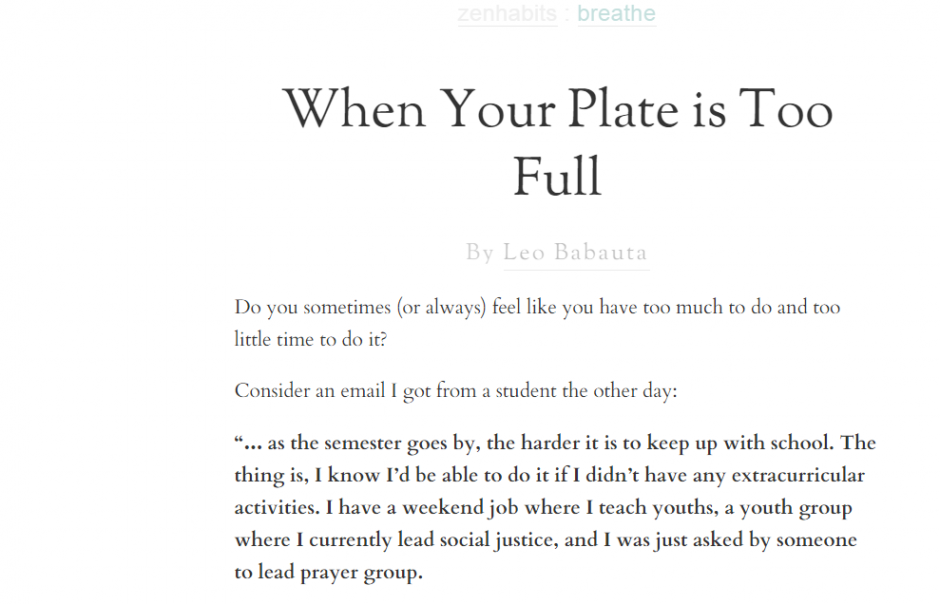Click the "Consider an email" sentence
The image size is (940, 604).
(456, 391)
